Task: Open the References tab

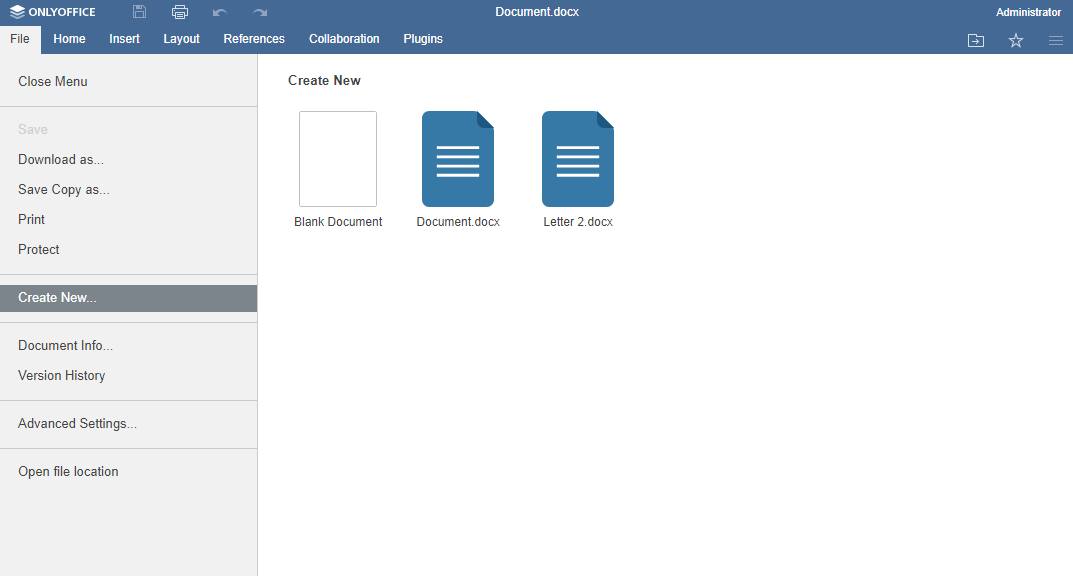Action: coord(254,39)
